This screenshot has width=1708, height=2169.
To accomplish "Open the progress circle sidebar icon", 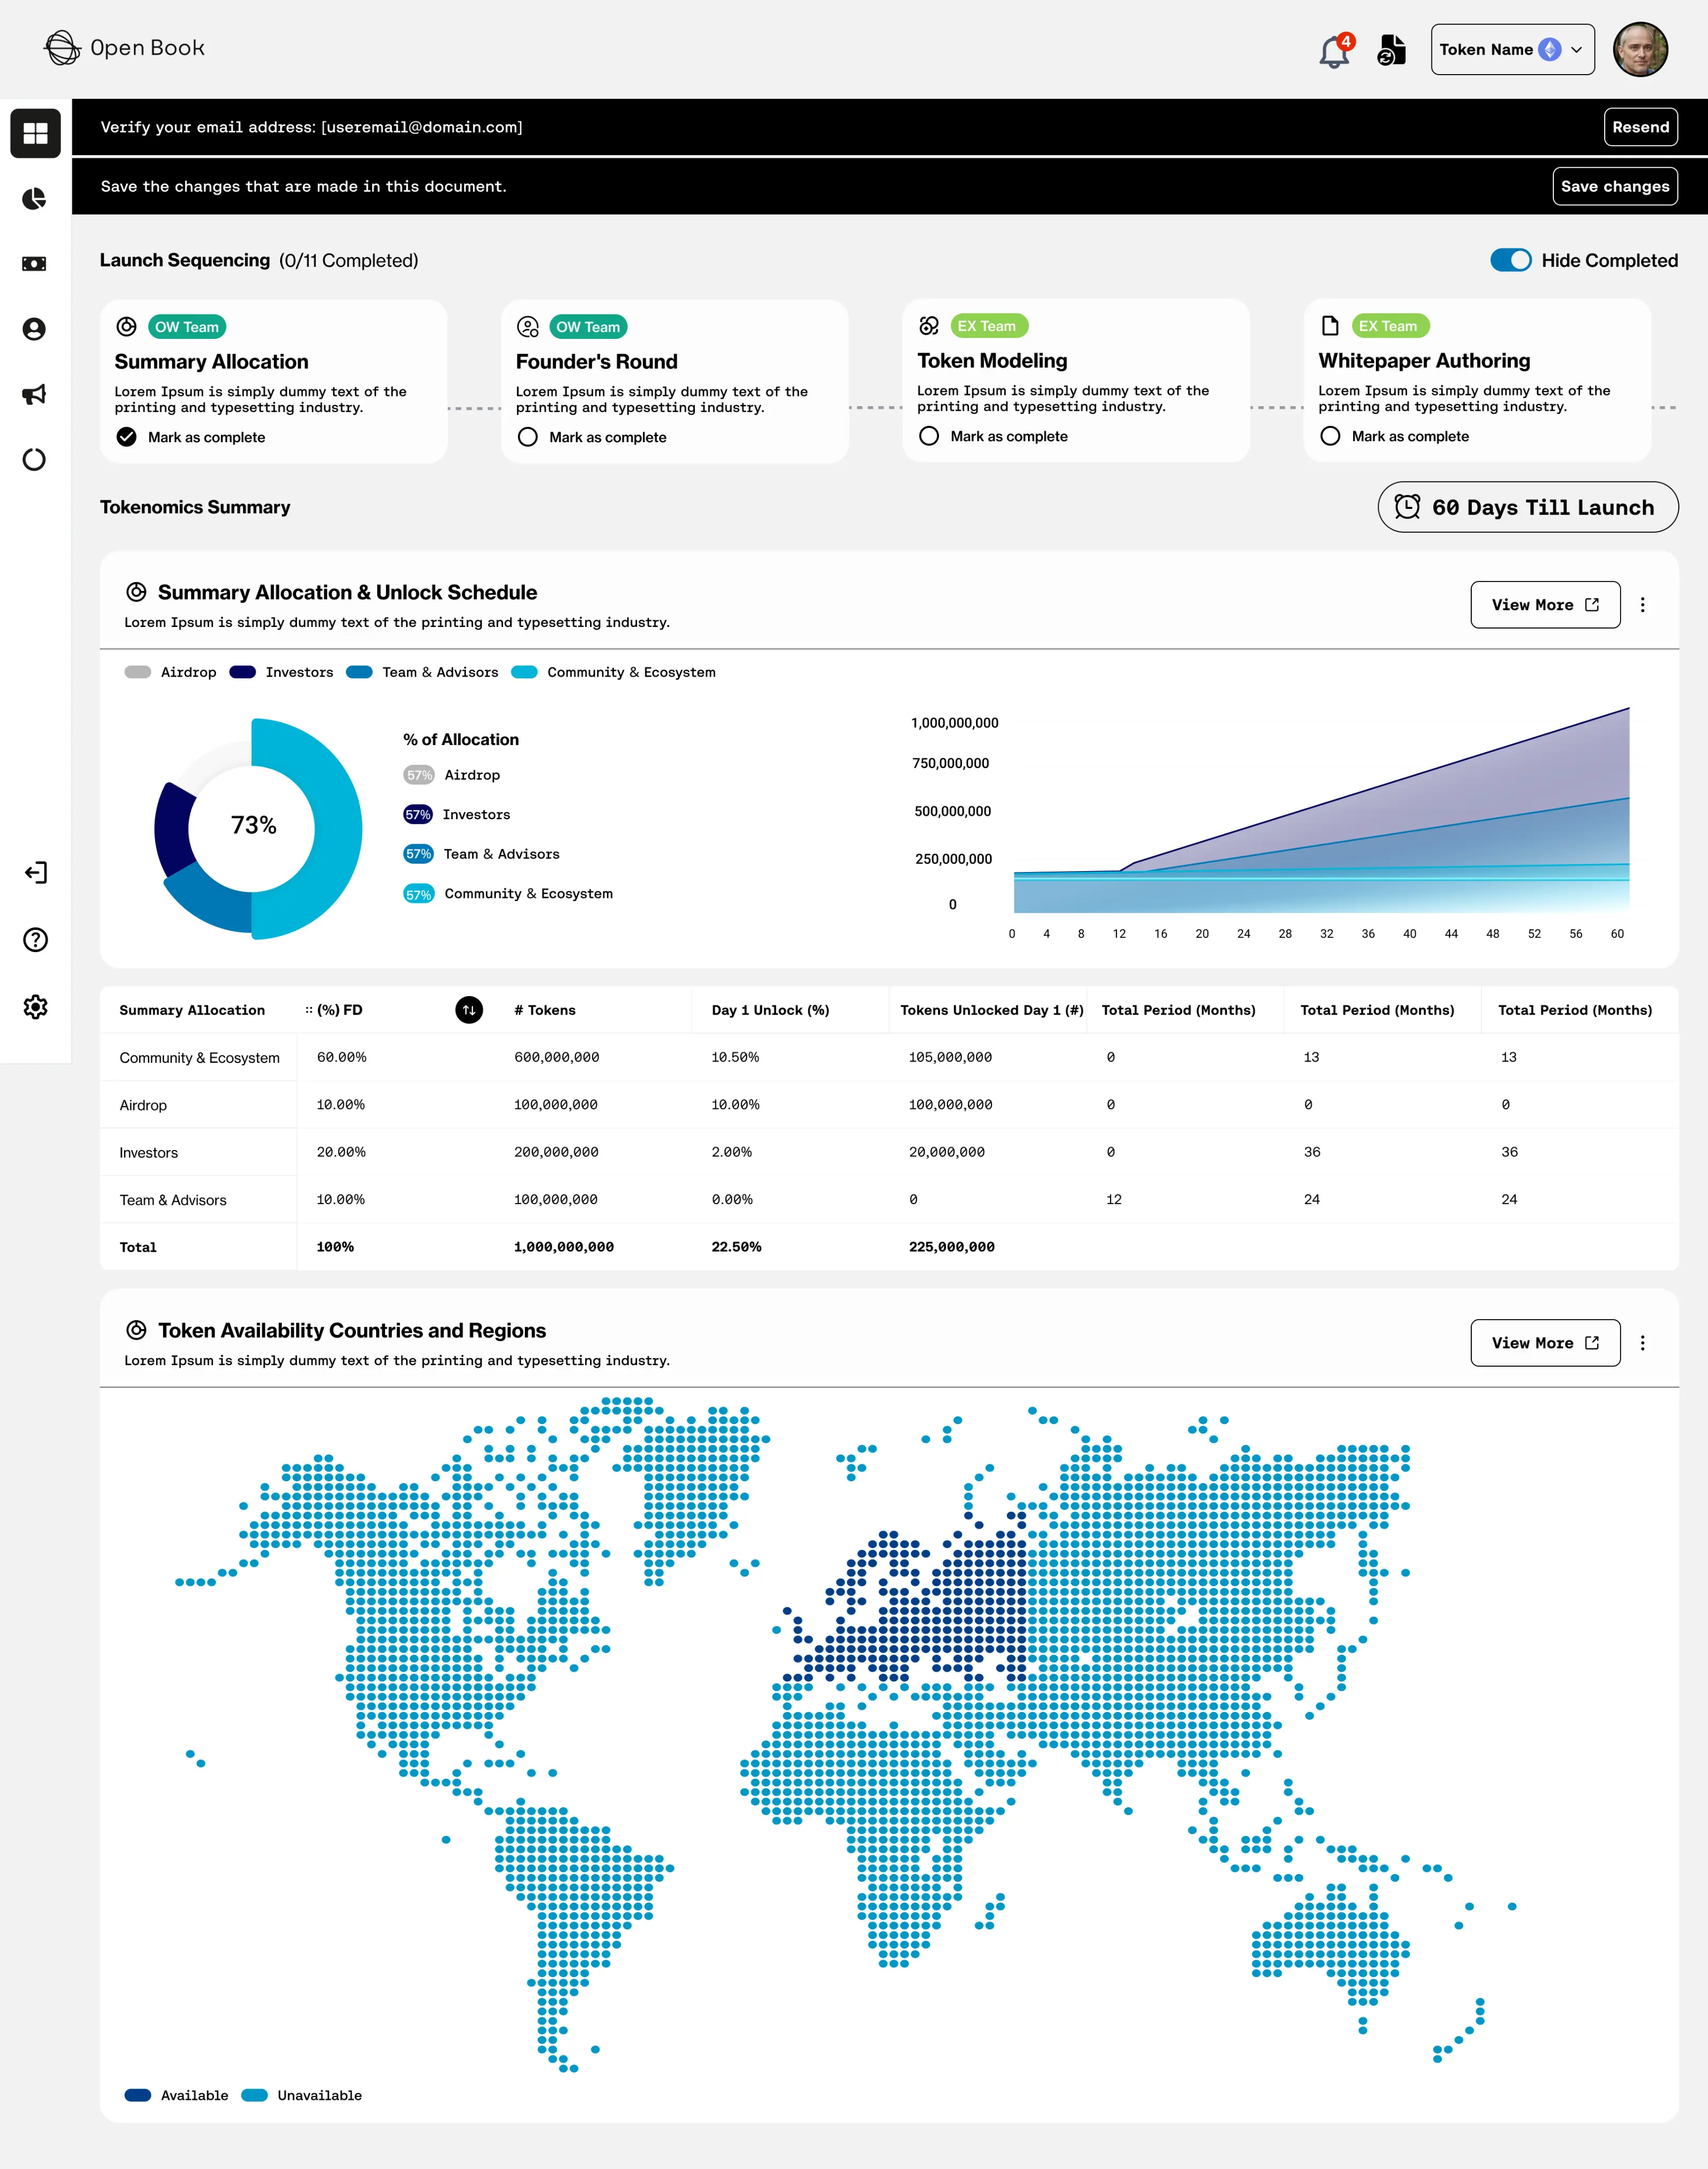I will click(35, 460).
